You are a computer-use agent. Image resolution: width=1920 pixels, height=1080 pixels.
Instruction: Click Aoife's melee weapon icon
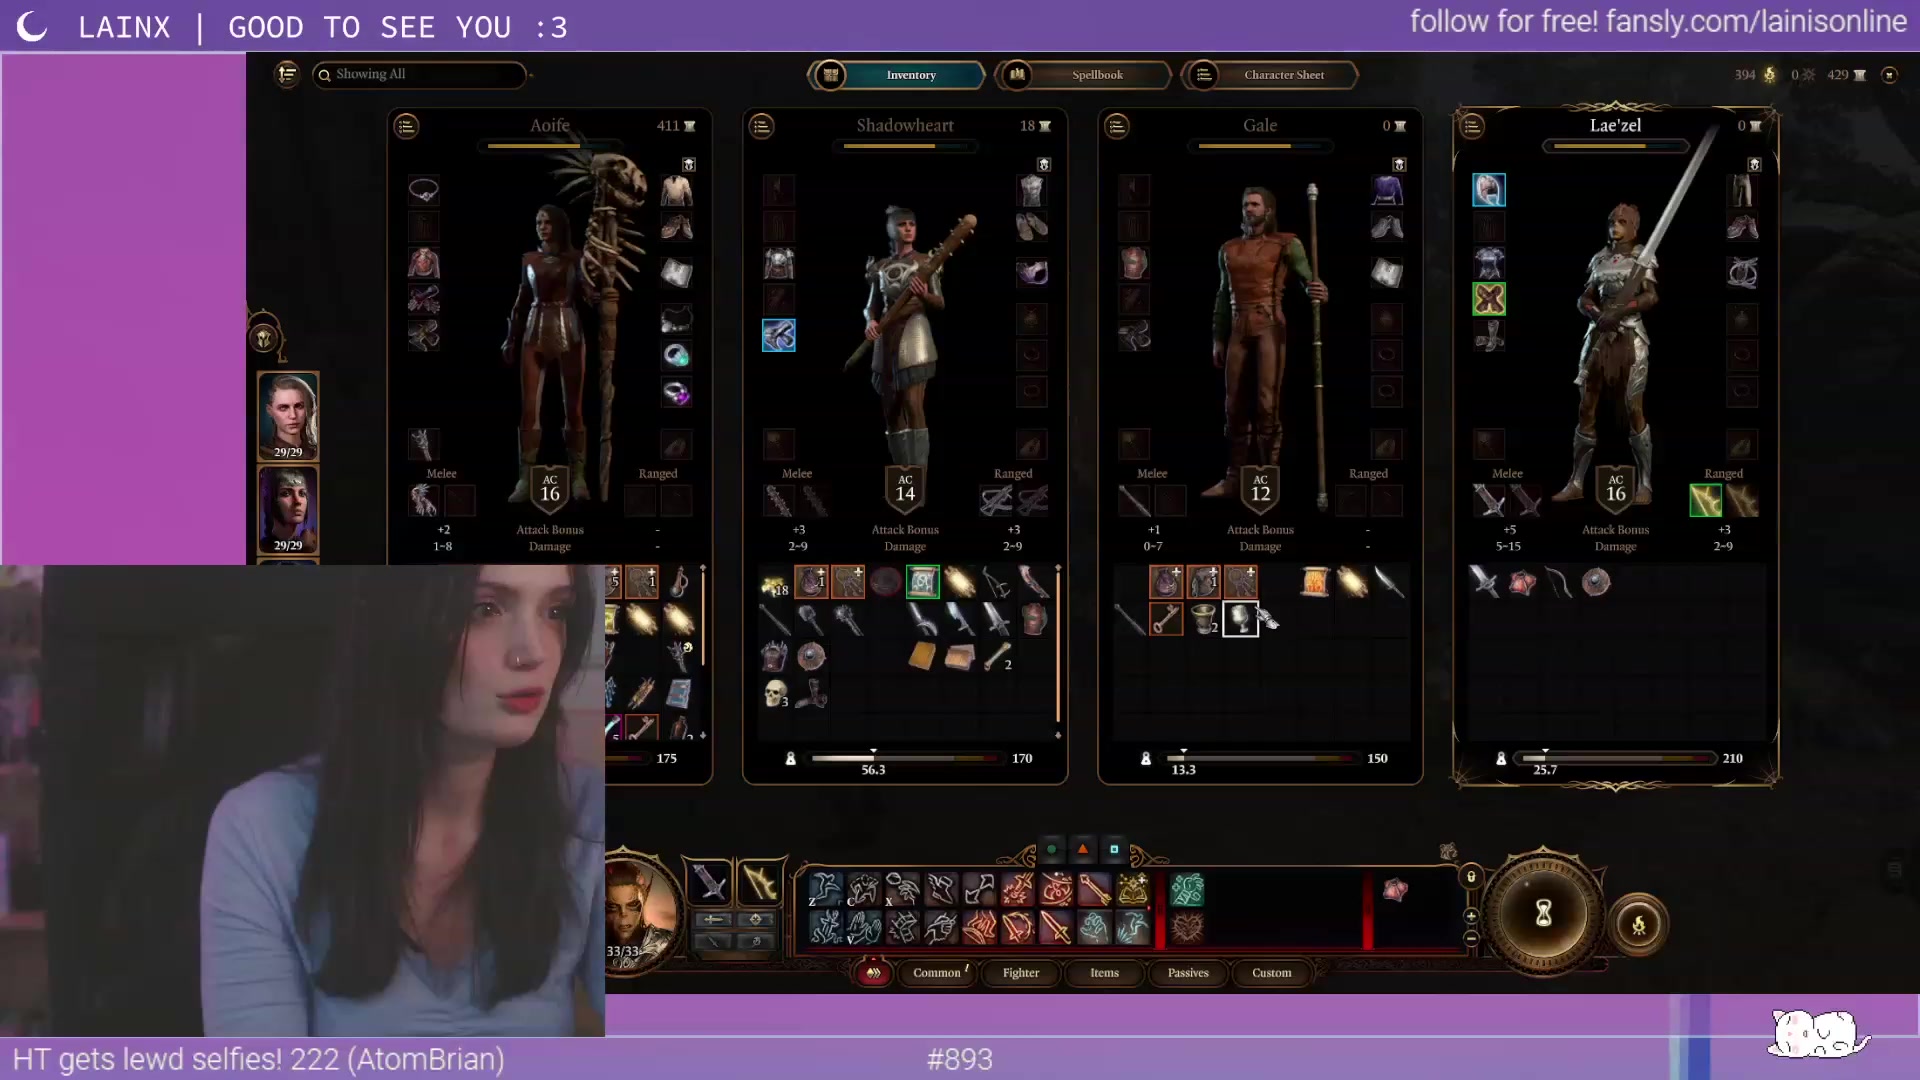[424, 500]
